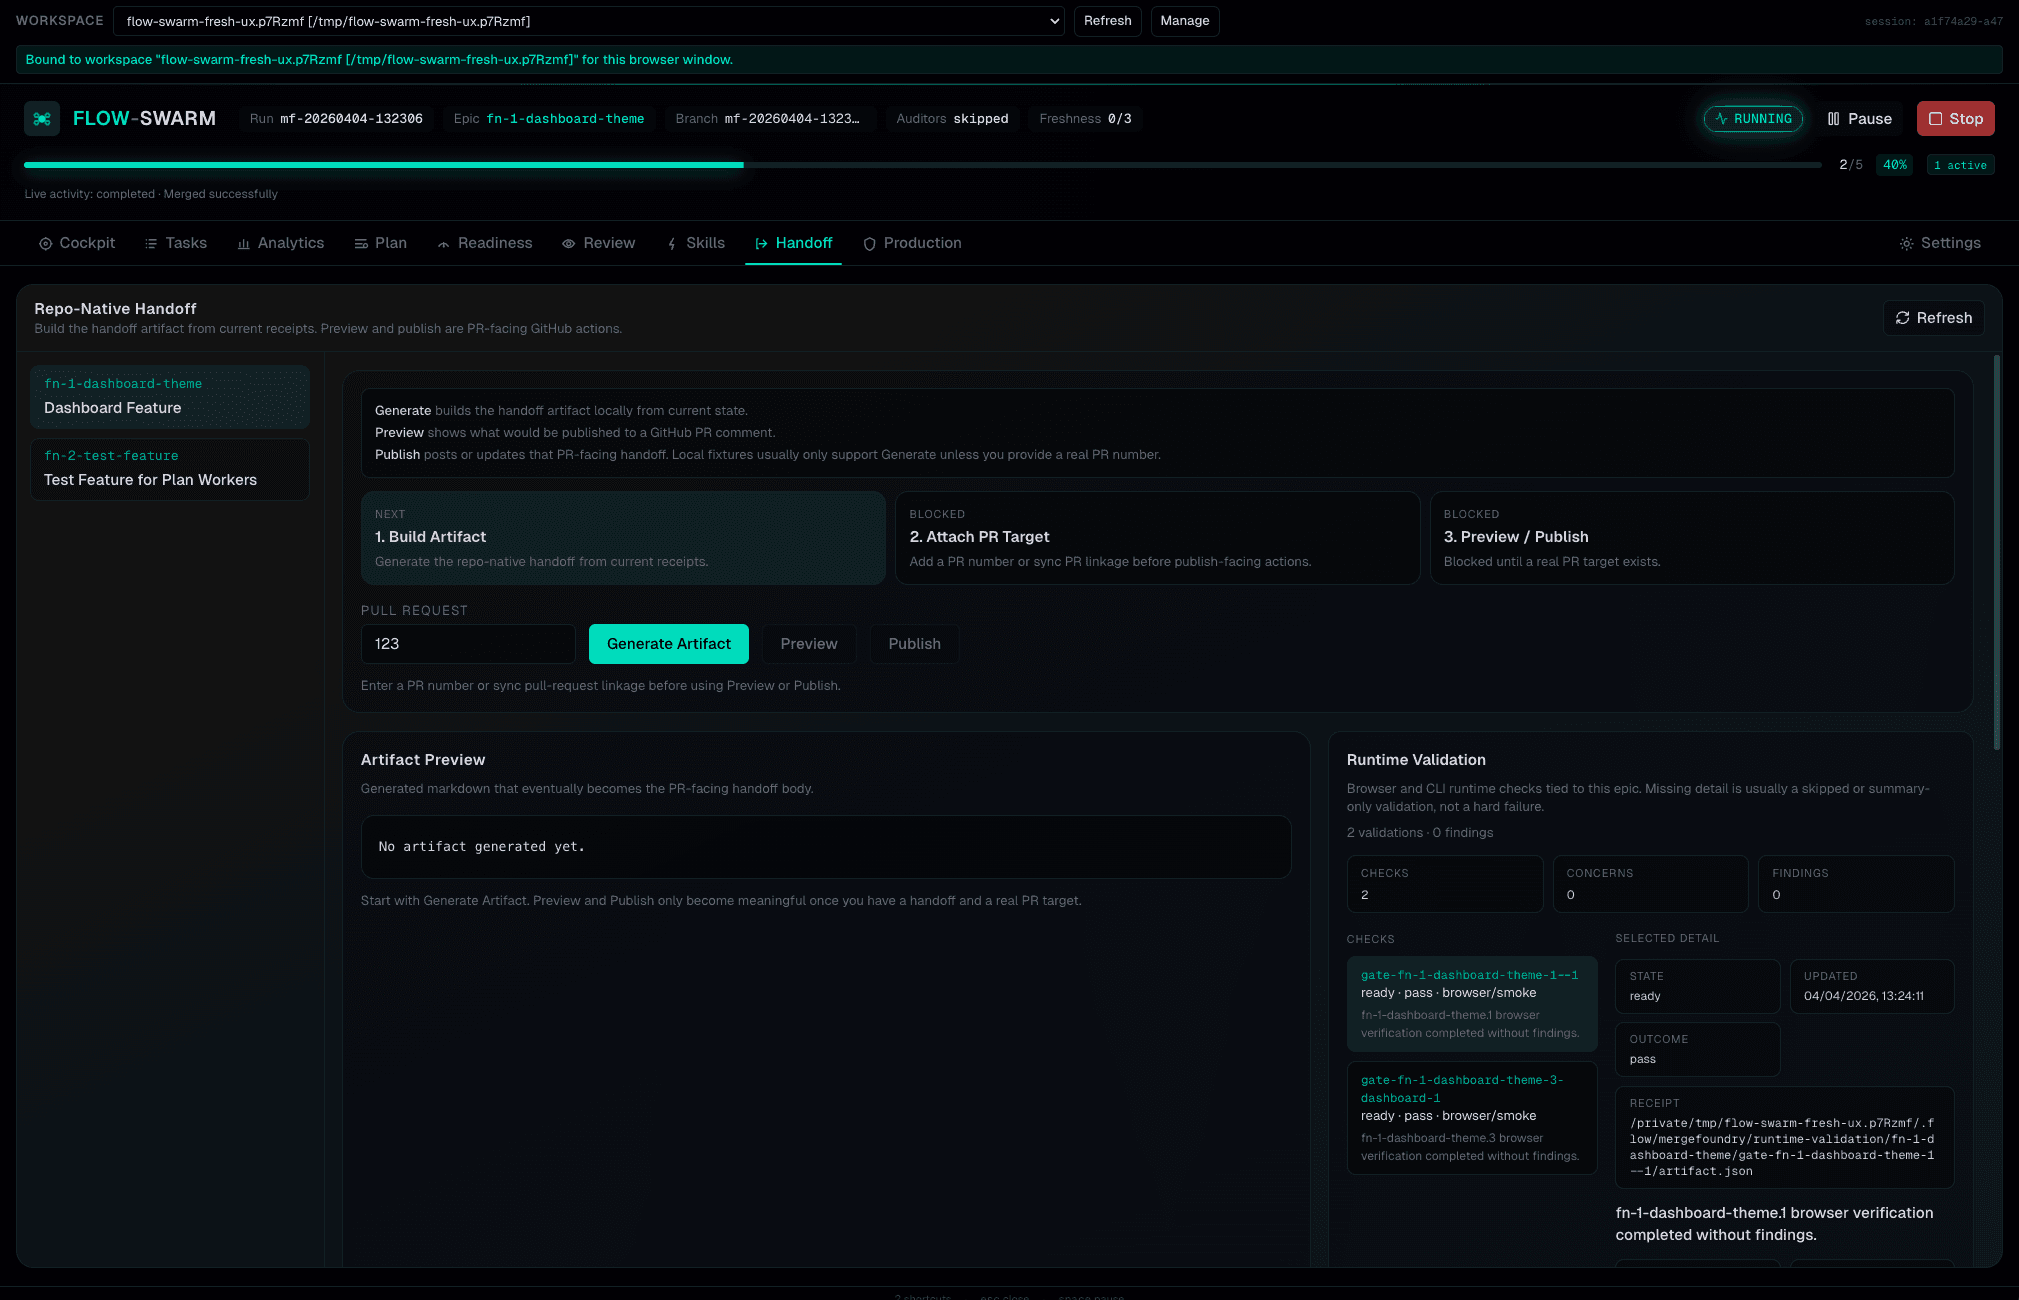Select check gate-fn-1-dashboard-theme-1--1
Viewport: 2019px width, 1300px height.
(x=1471, y=1004)
